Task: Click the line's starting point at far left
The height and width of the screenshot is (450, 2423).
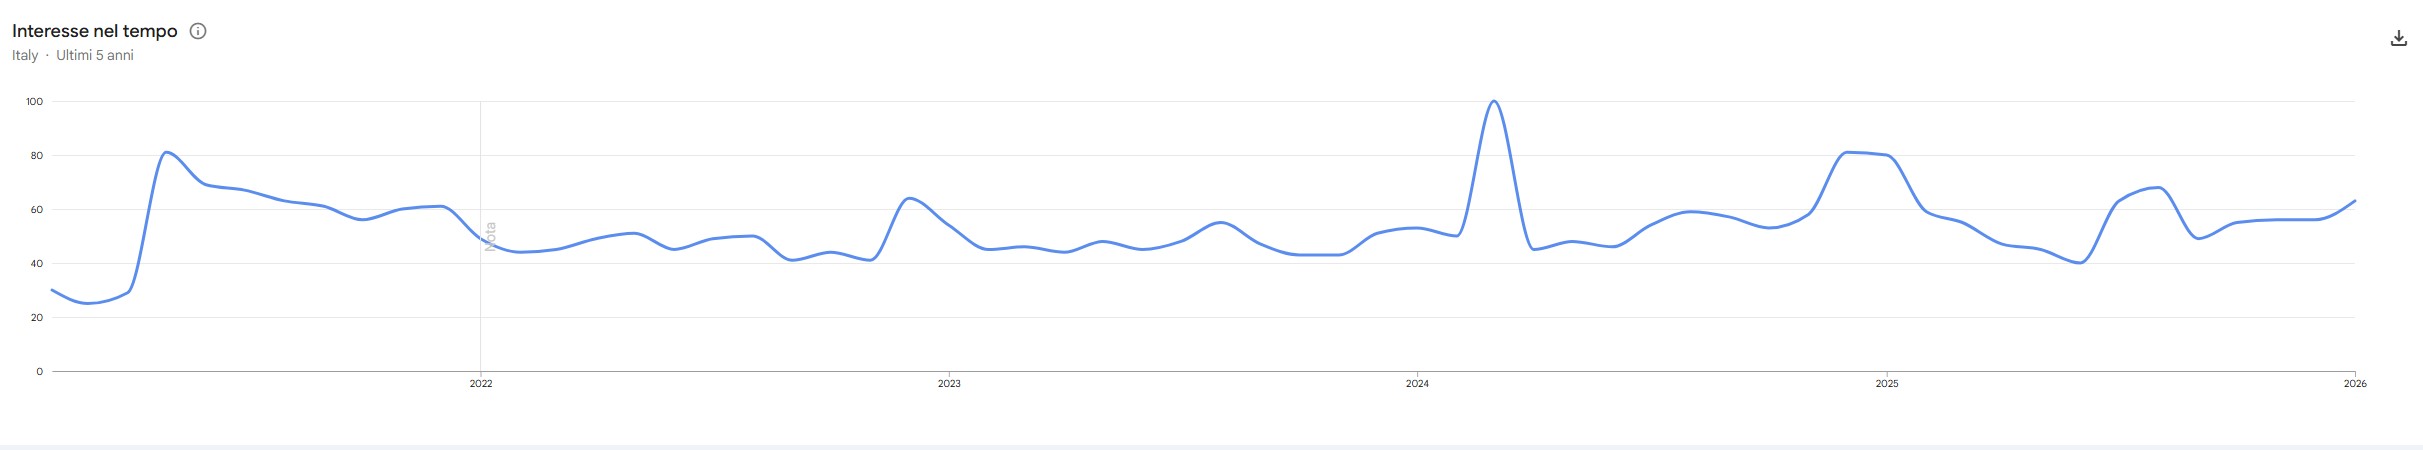Action: tap(52, 290)
